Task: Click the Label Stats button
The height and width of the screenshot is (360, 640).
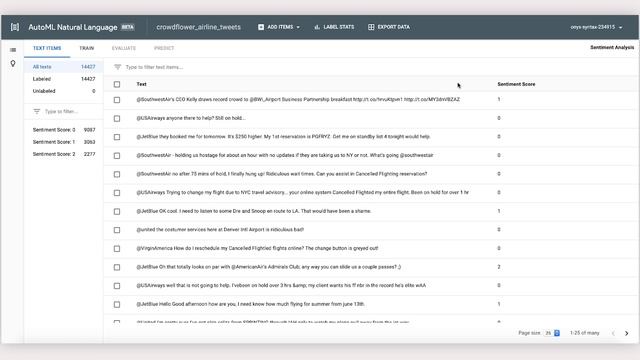Action: click(334, 27)
